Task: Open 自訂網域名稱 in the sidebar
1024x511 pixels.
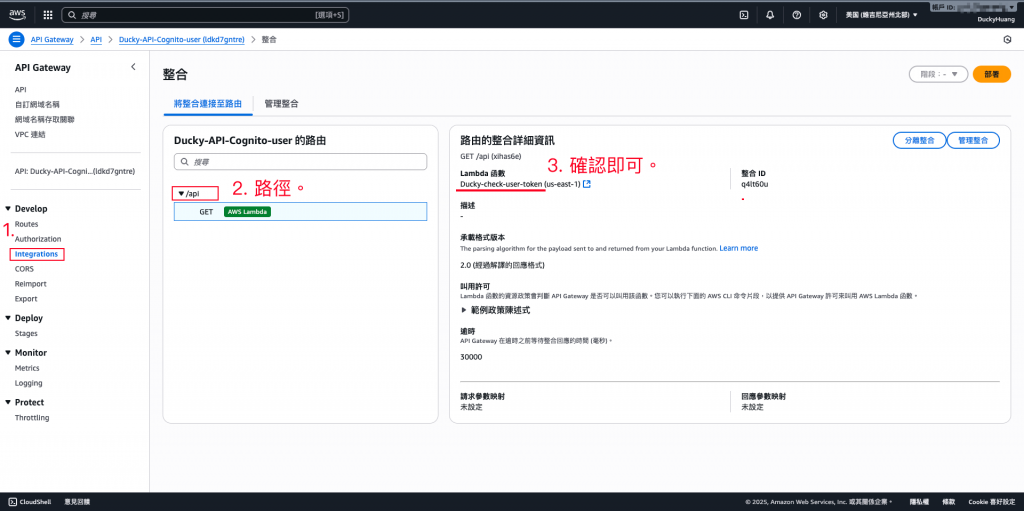Action: point(37,105)
